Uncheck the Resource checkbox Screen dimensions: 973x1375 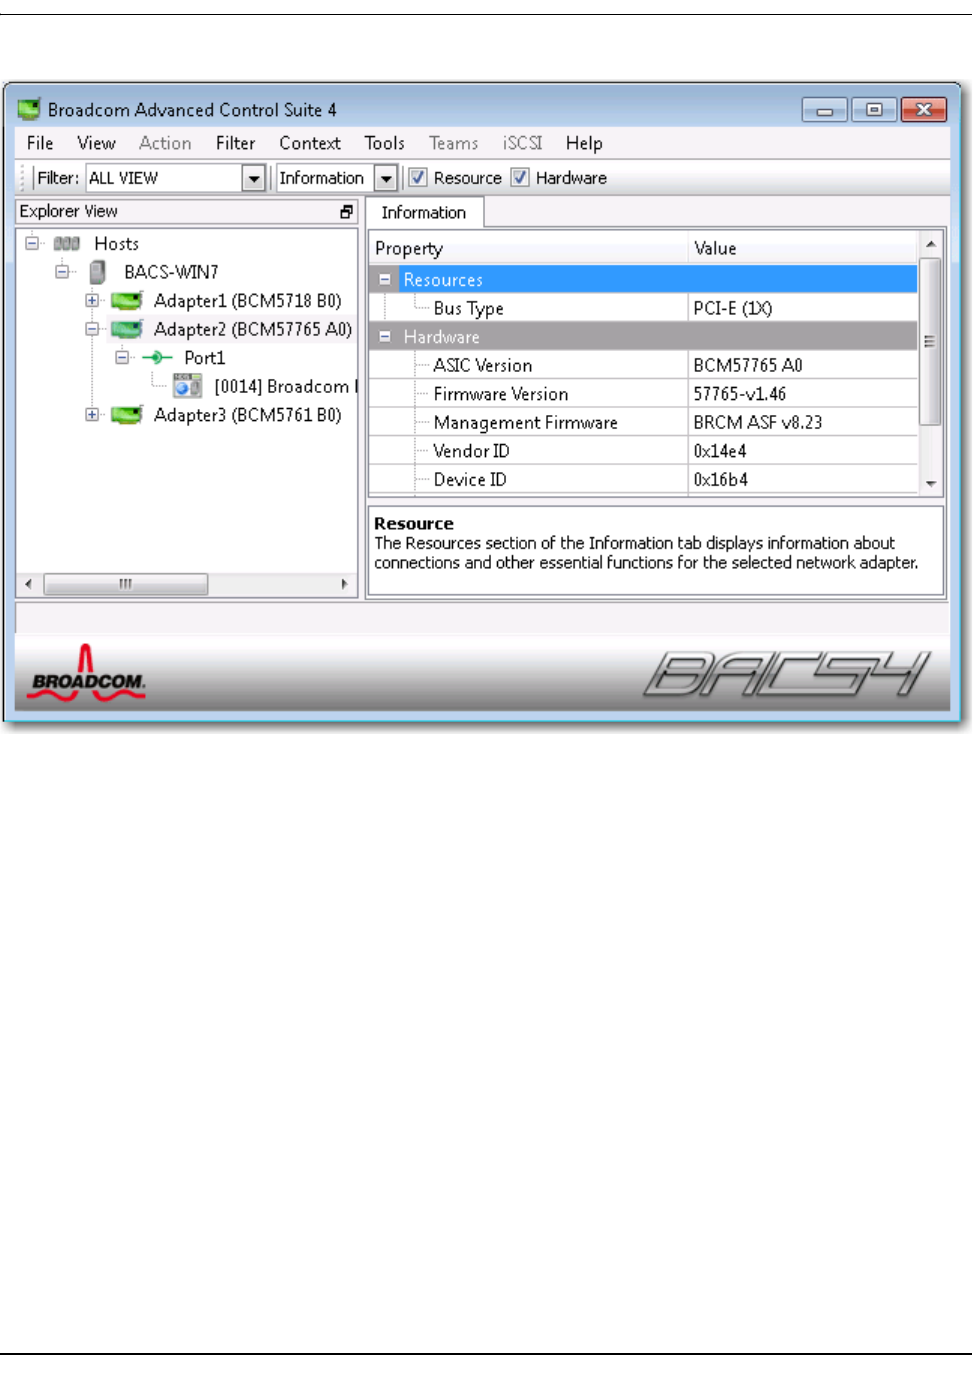click(418, 177)
